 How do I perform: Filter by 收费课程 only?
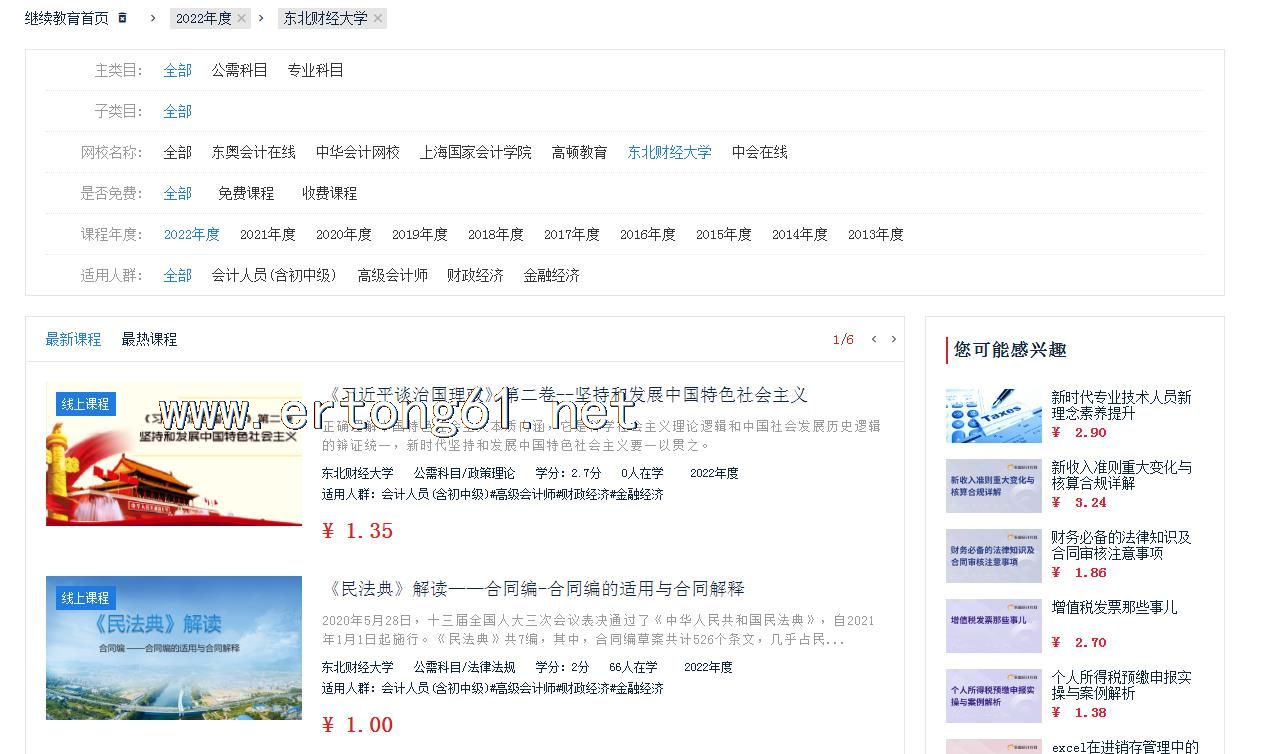click(329, 193)
